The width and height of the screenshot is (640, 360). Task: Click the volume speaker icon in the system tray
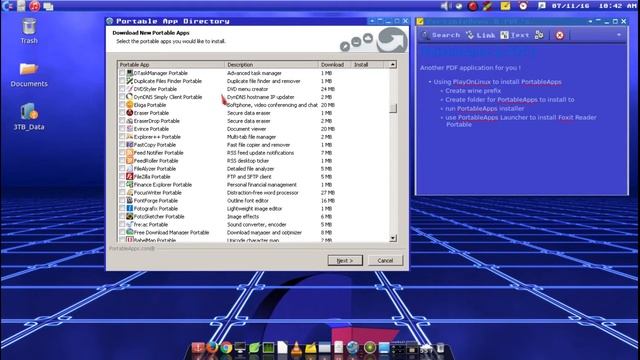point(445,6)
